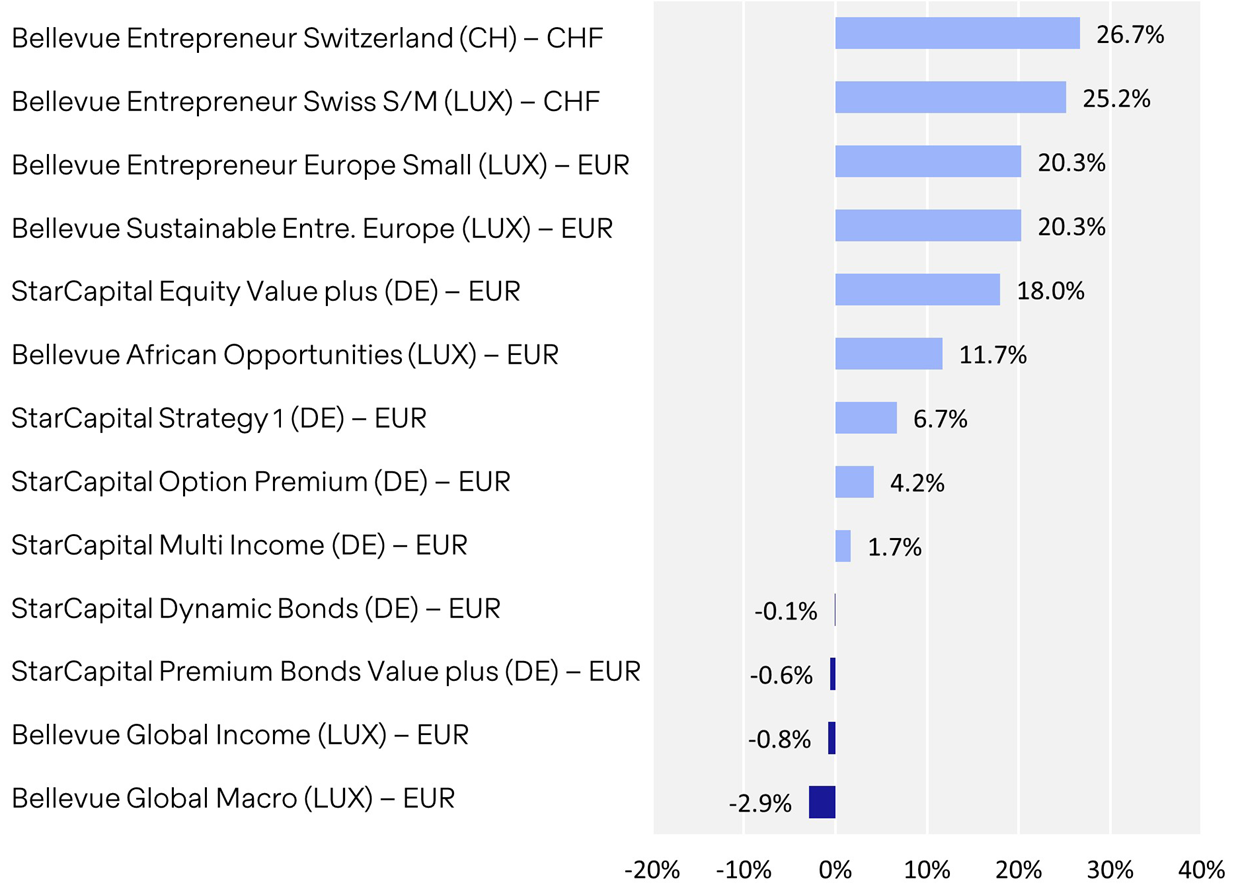The image size is (1240, 895).
Task: Select the dark -2.9% Global Macro bar
Action: tap(822, 802)
